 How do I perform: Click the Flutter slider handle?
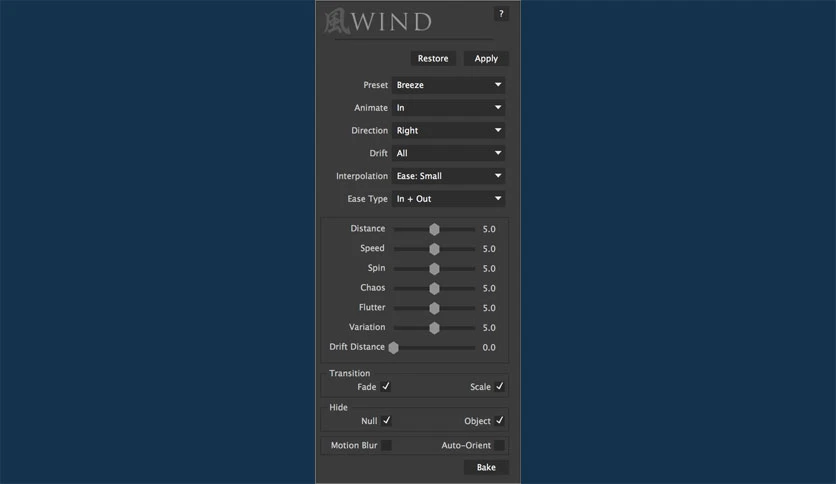click(x=435, y=308)
